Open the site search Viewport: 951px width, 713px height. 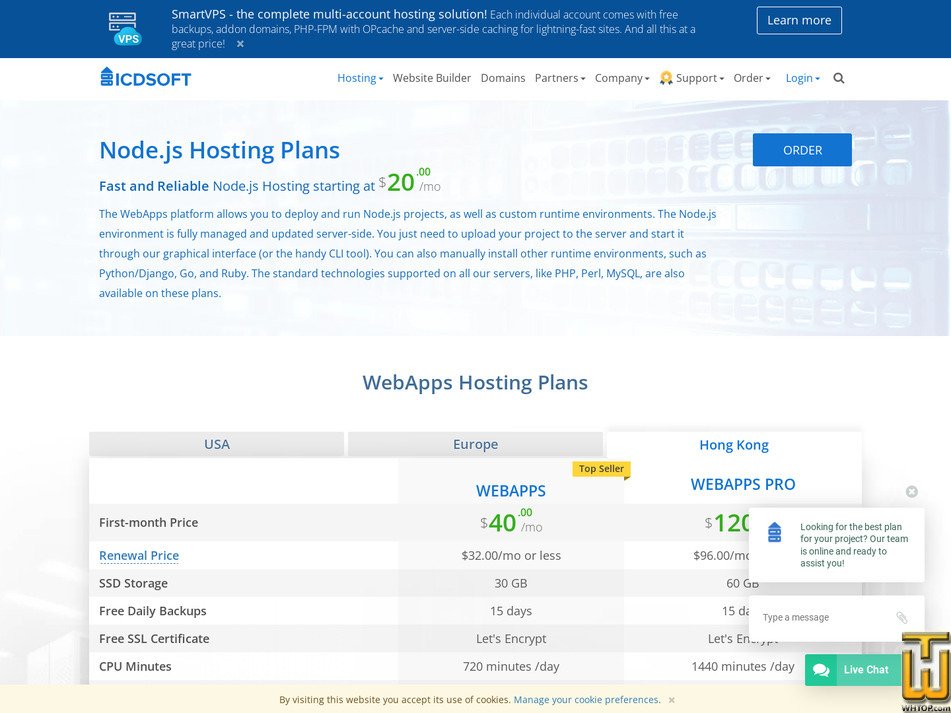point(838,78)
